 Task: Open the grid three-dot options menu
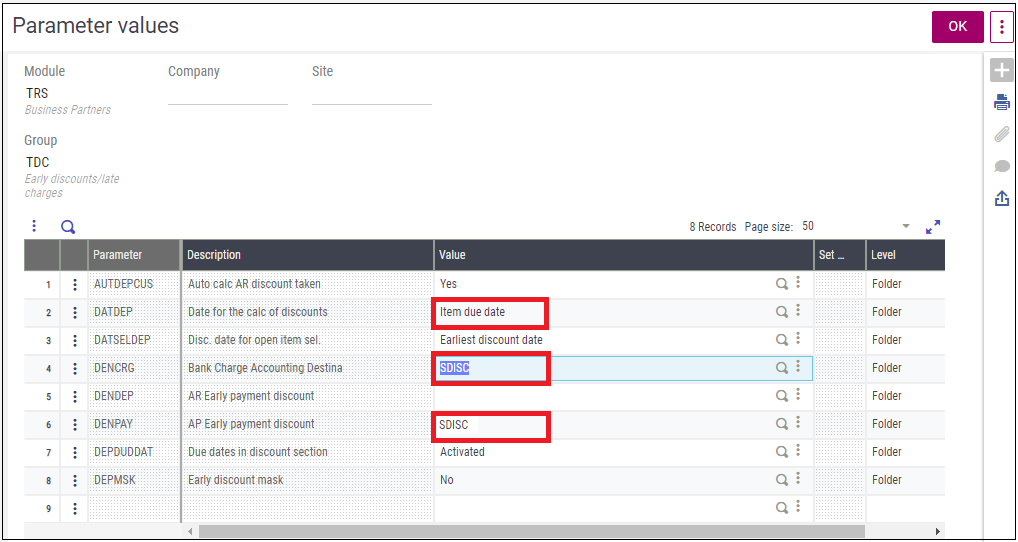(x=34, y=226)
